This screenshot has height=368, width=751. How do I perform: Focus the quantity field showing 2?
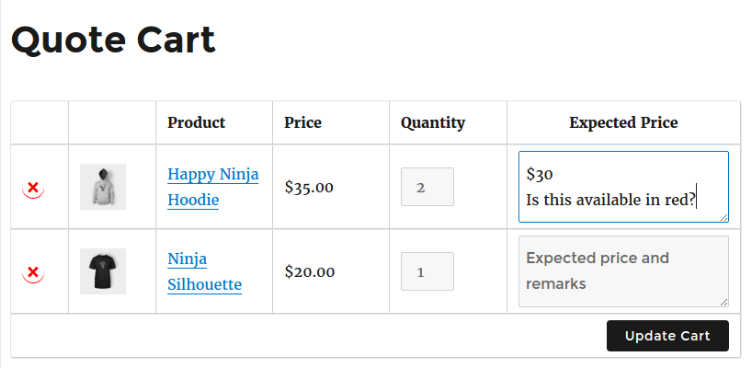(427, 187)
